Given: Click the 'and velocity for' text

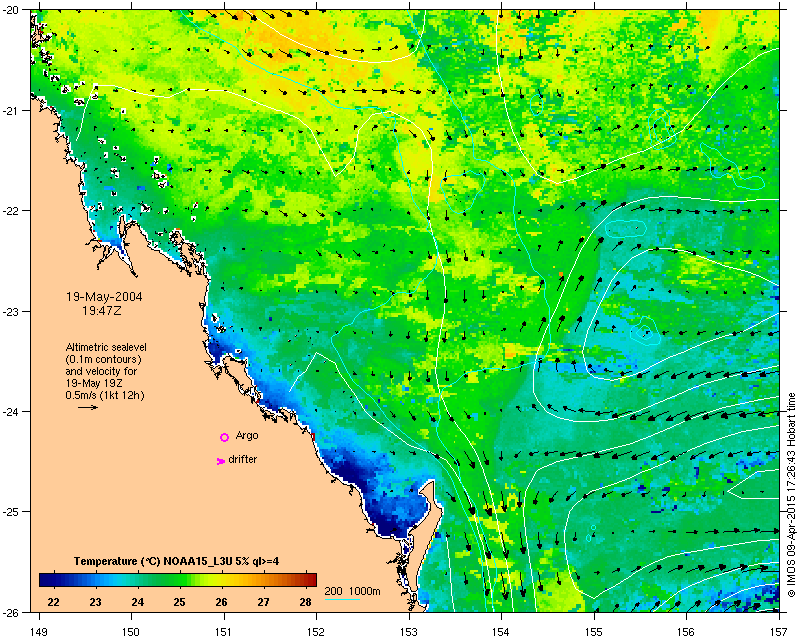Looking at the screenshot, I should click(x=101, y=371).
